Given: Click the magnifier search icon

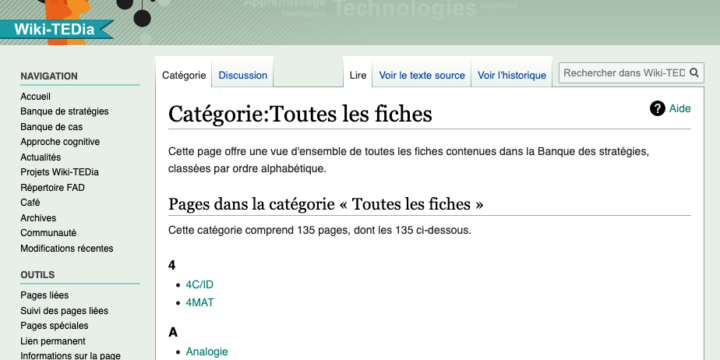Looking at the screenshot, I should [694, 73].
